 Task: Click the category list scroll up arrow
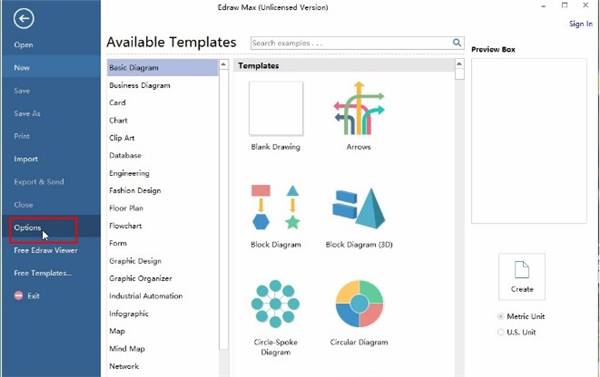point(223,64)
